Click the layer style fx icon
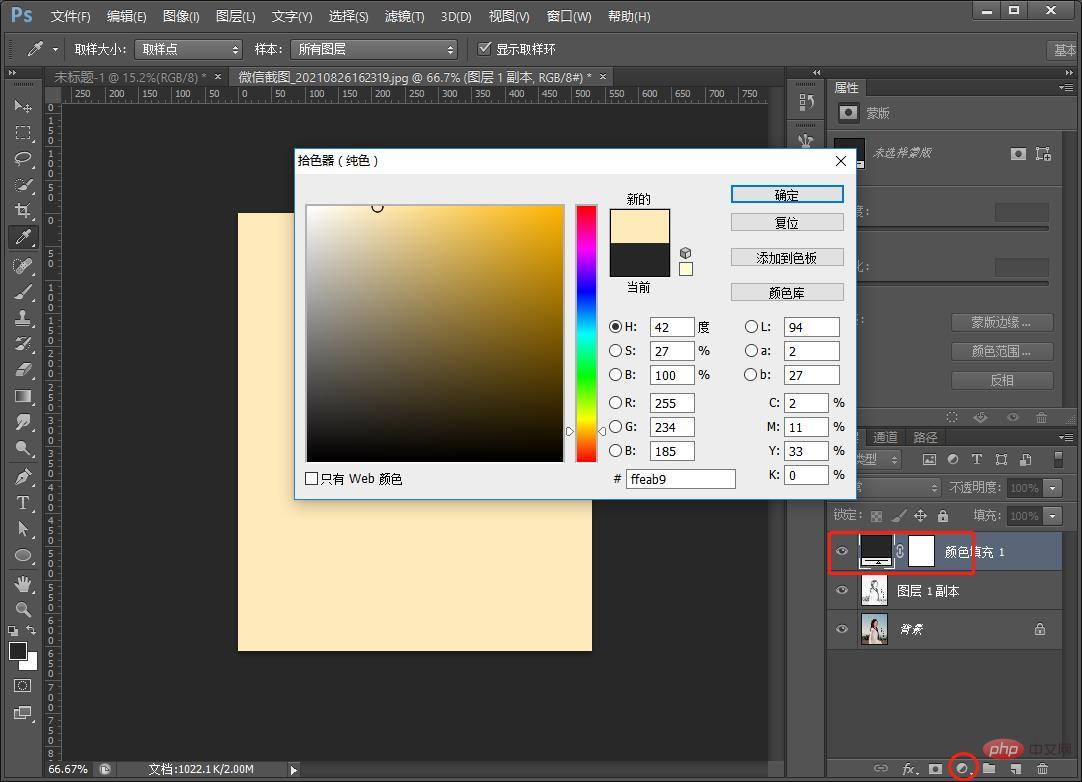 [909, 768]
